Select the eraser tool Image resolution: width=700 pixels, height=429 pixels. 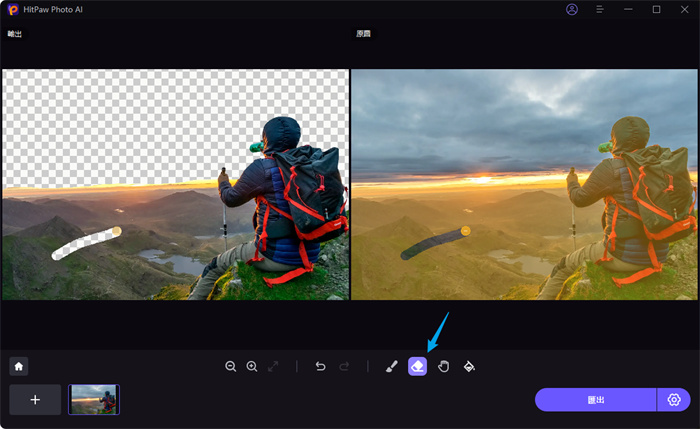[417, 367]
